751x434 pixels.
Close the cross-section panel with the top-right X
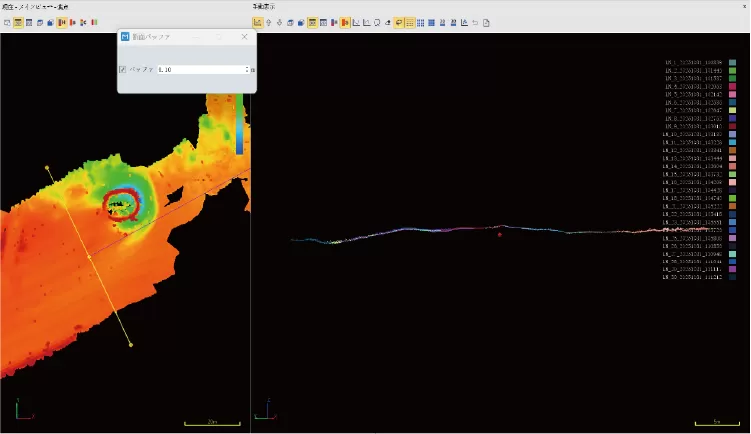pyautogui.click(x=743, y=7)
